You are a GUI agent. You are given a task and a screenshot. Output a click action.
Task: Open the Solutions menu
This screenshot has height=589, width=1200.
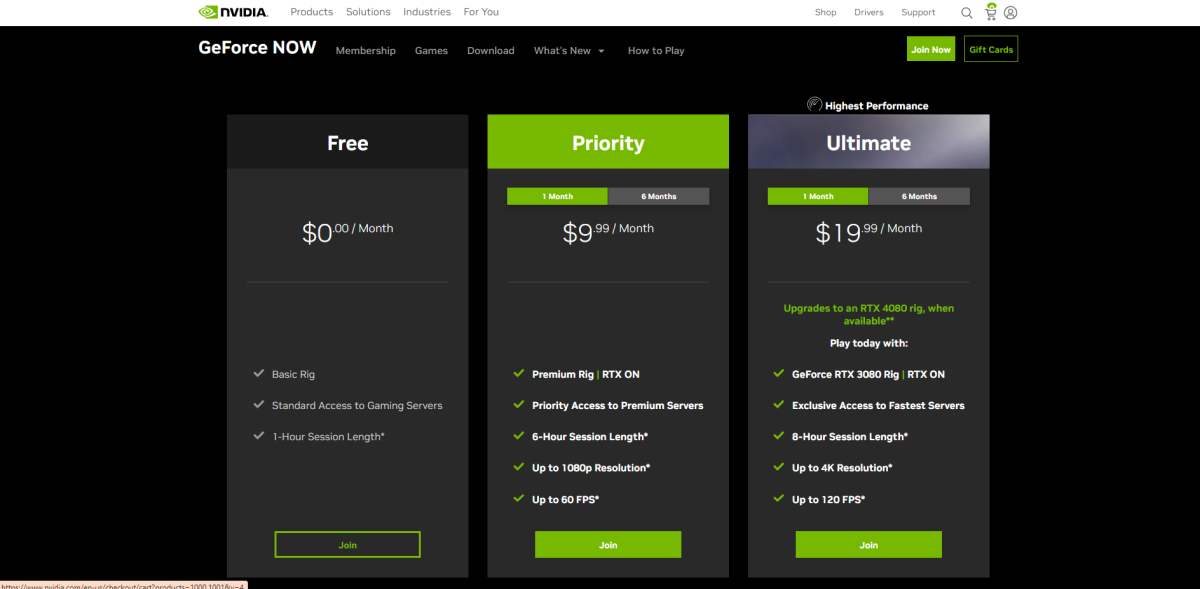point(368,12)
